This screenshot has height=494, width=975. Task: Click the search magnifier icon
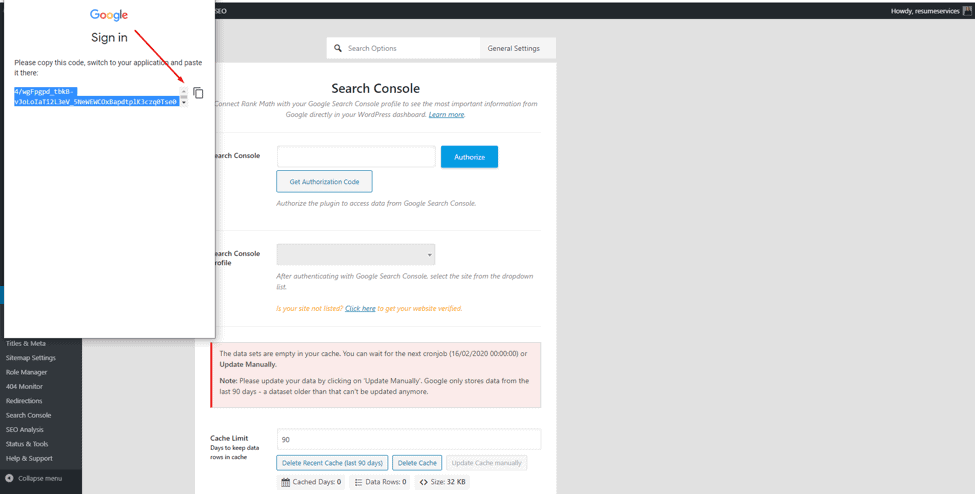(x=338, y=48)
